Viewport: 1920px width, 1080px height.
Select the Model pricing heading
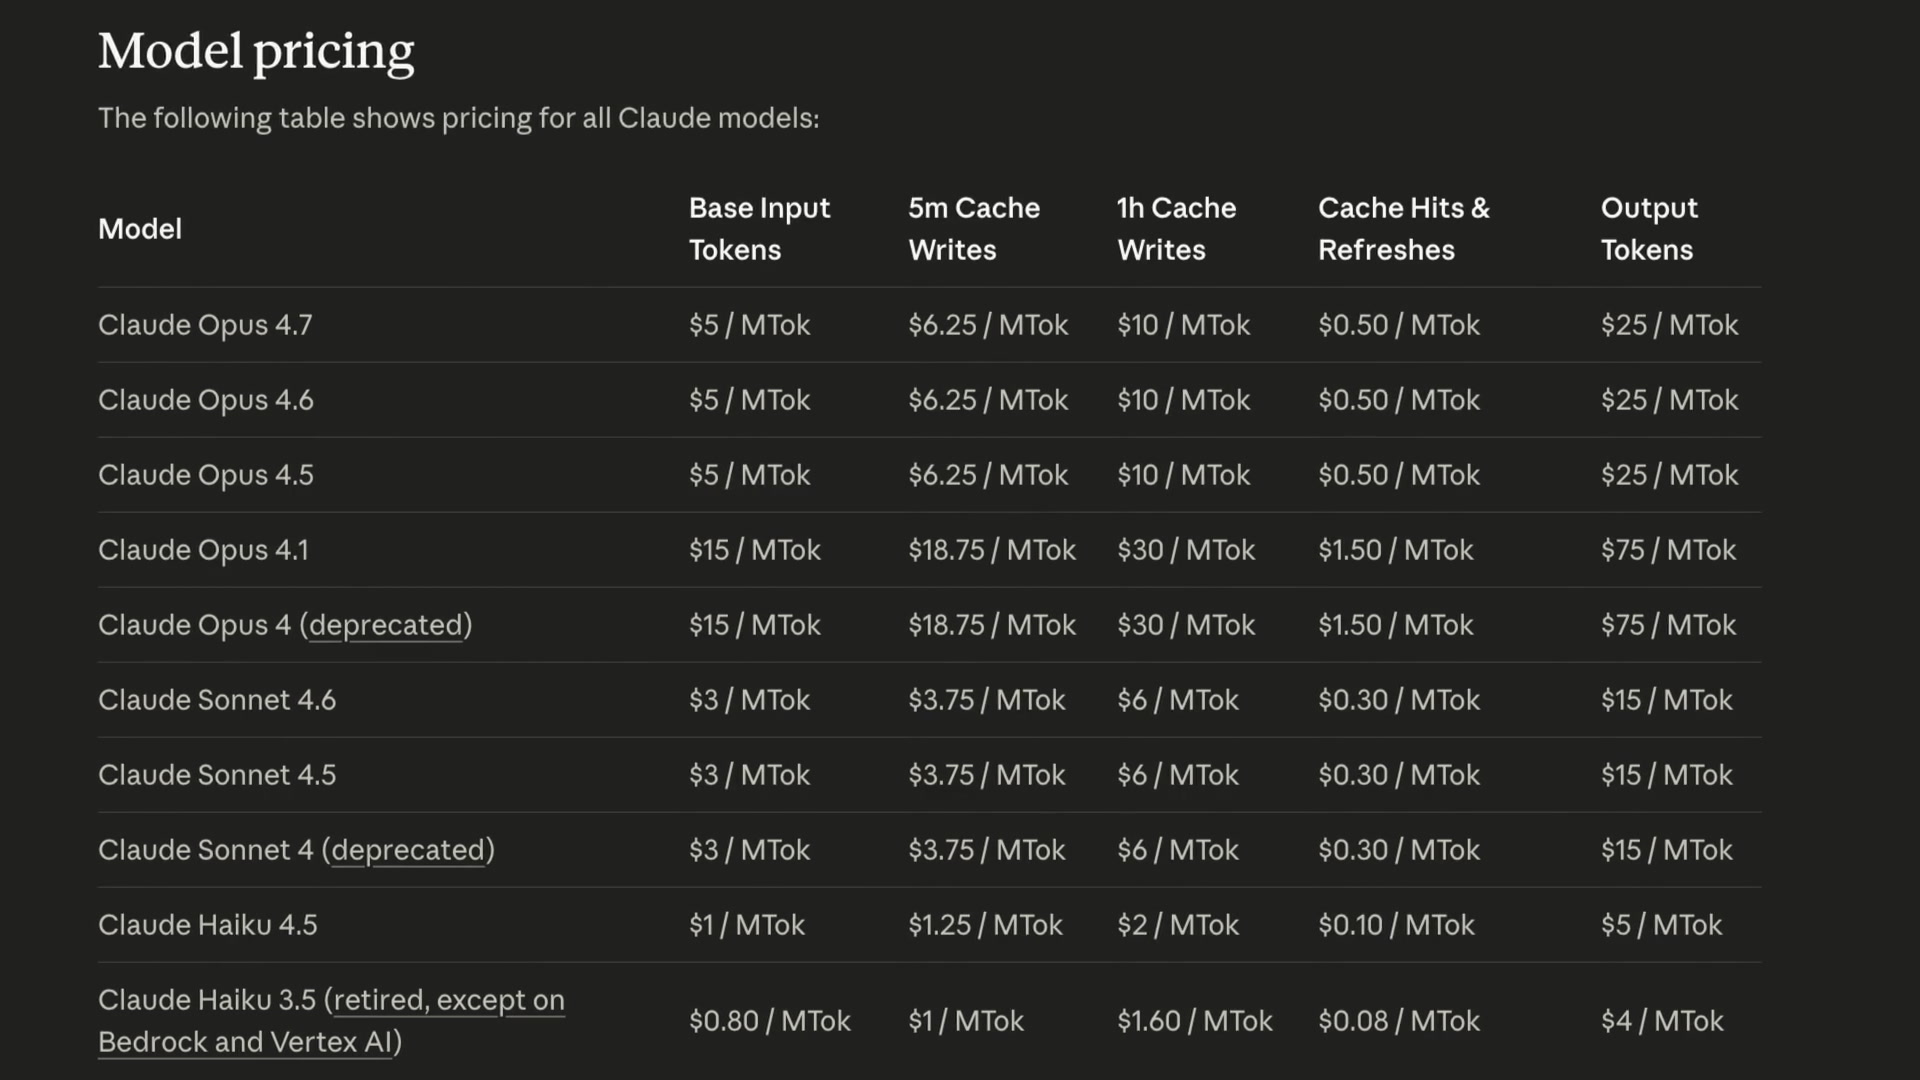256,52
